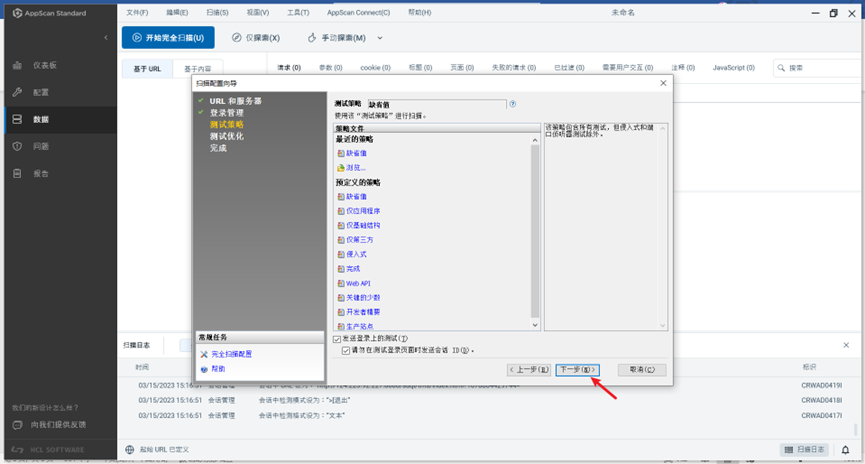Screen dimensions: 865x464
Task: Open the 视图(V) menu
Action: pyautogui.click(x=258, y=12)
